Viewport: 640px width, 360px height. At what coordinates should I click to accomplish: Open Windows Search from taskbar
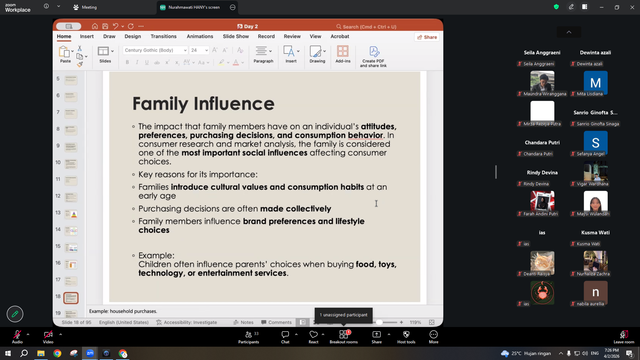(x=24, y=353)
